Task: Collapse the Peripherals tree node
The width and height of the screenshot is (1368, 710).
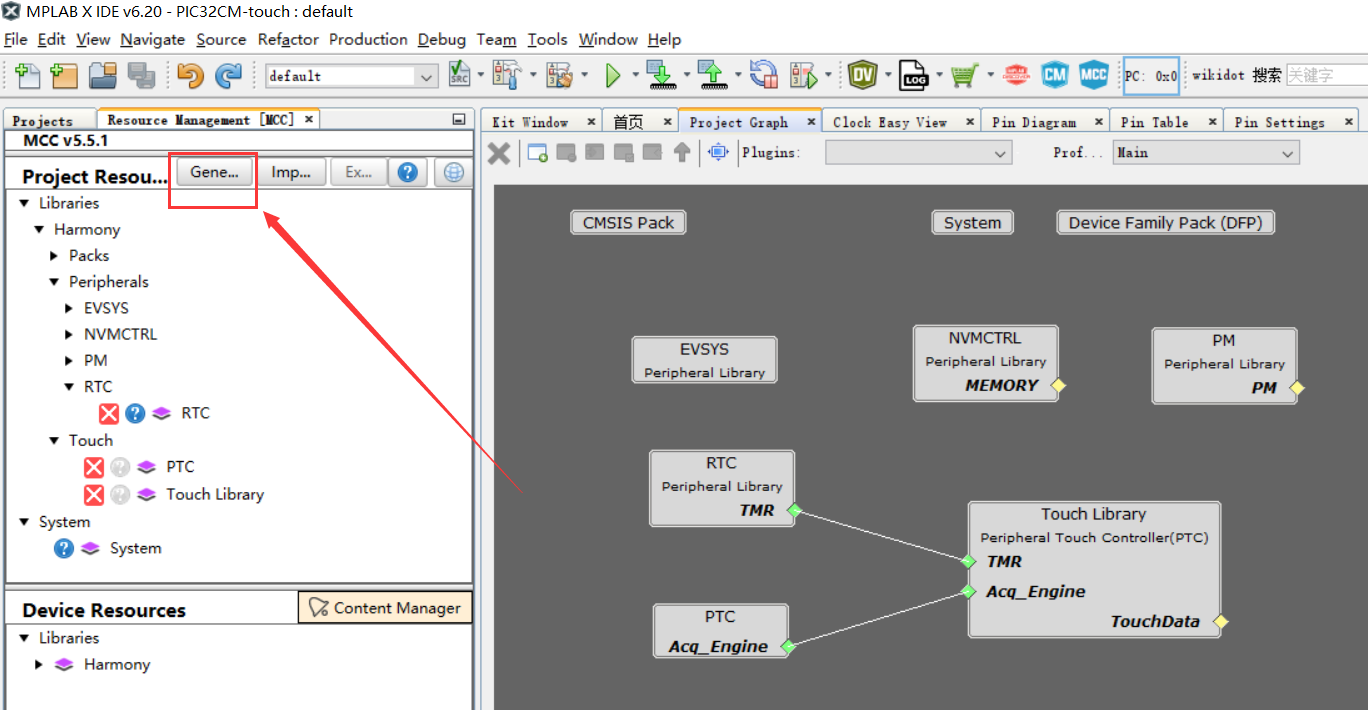Action: [55, 282]
